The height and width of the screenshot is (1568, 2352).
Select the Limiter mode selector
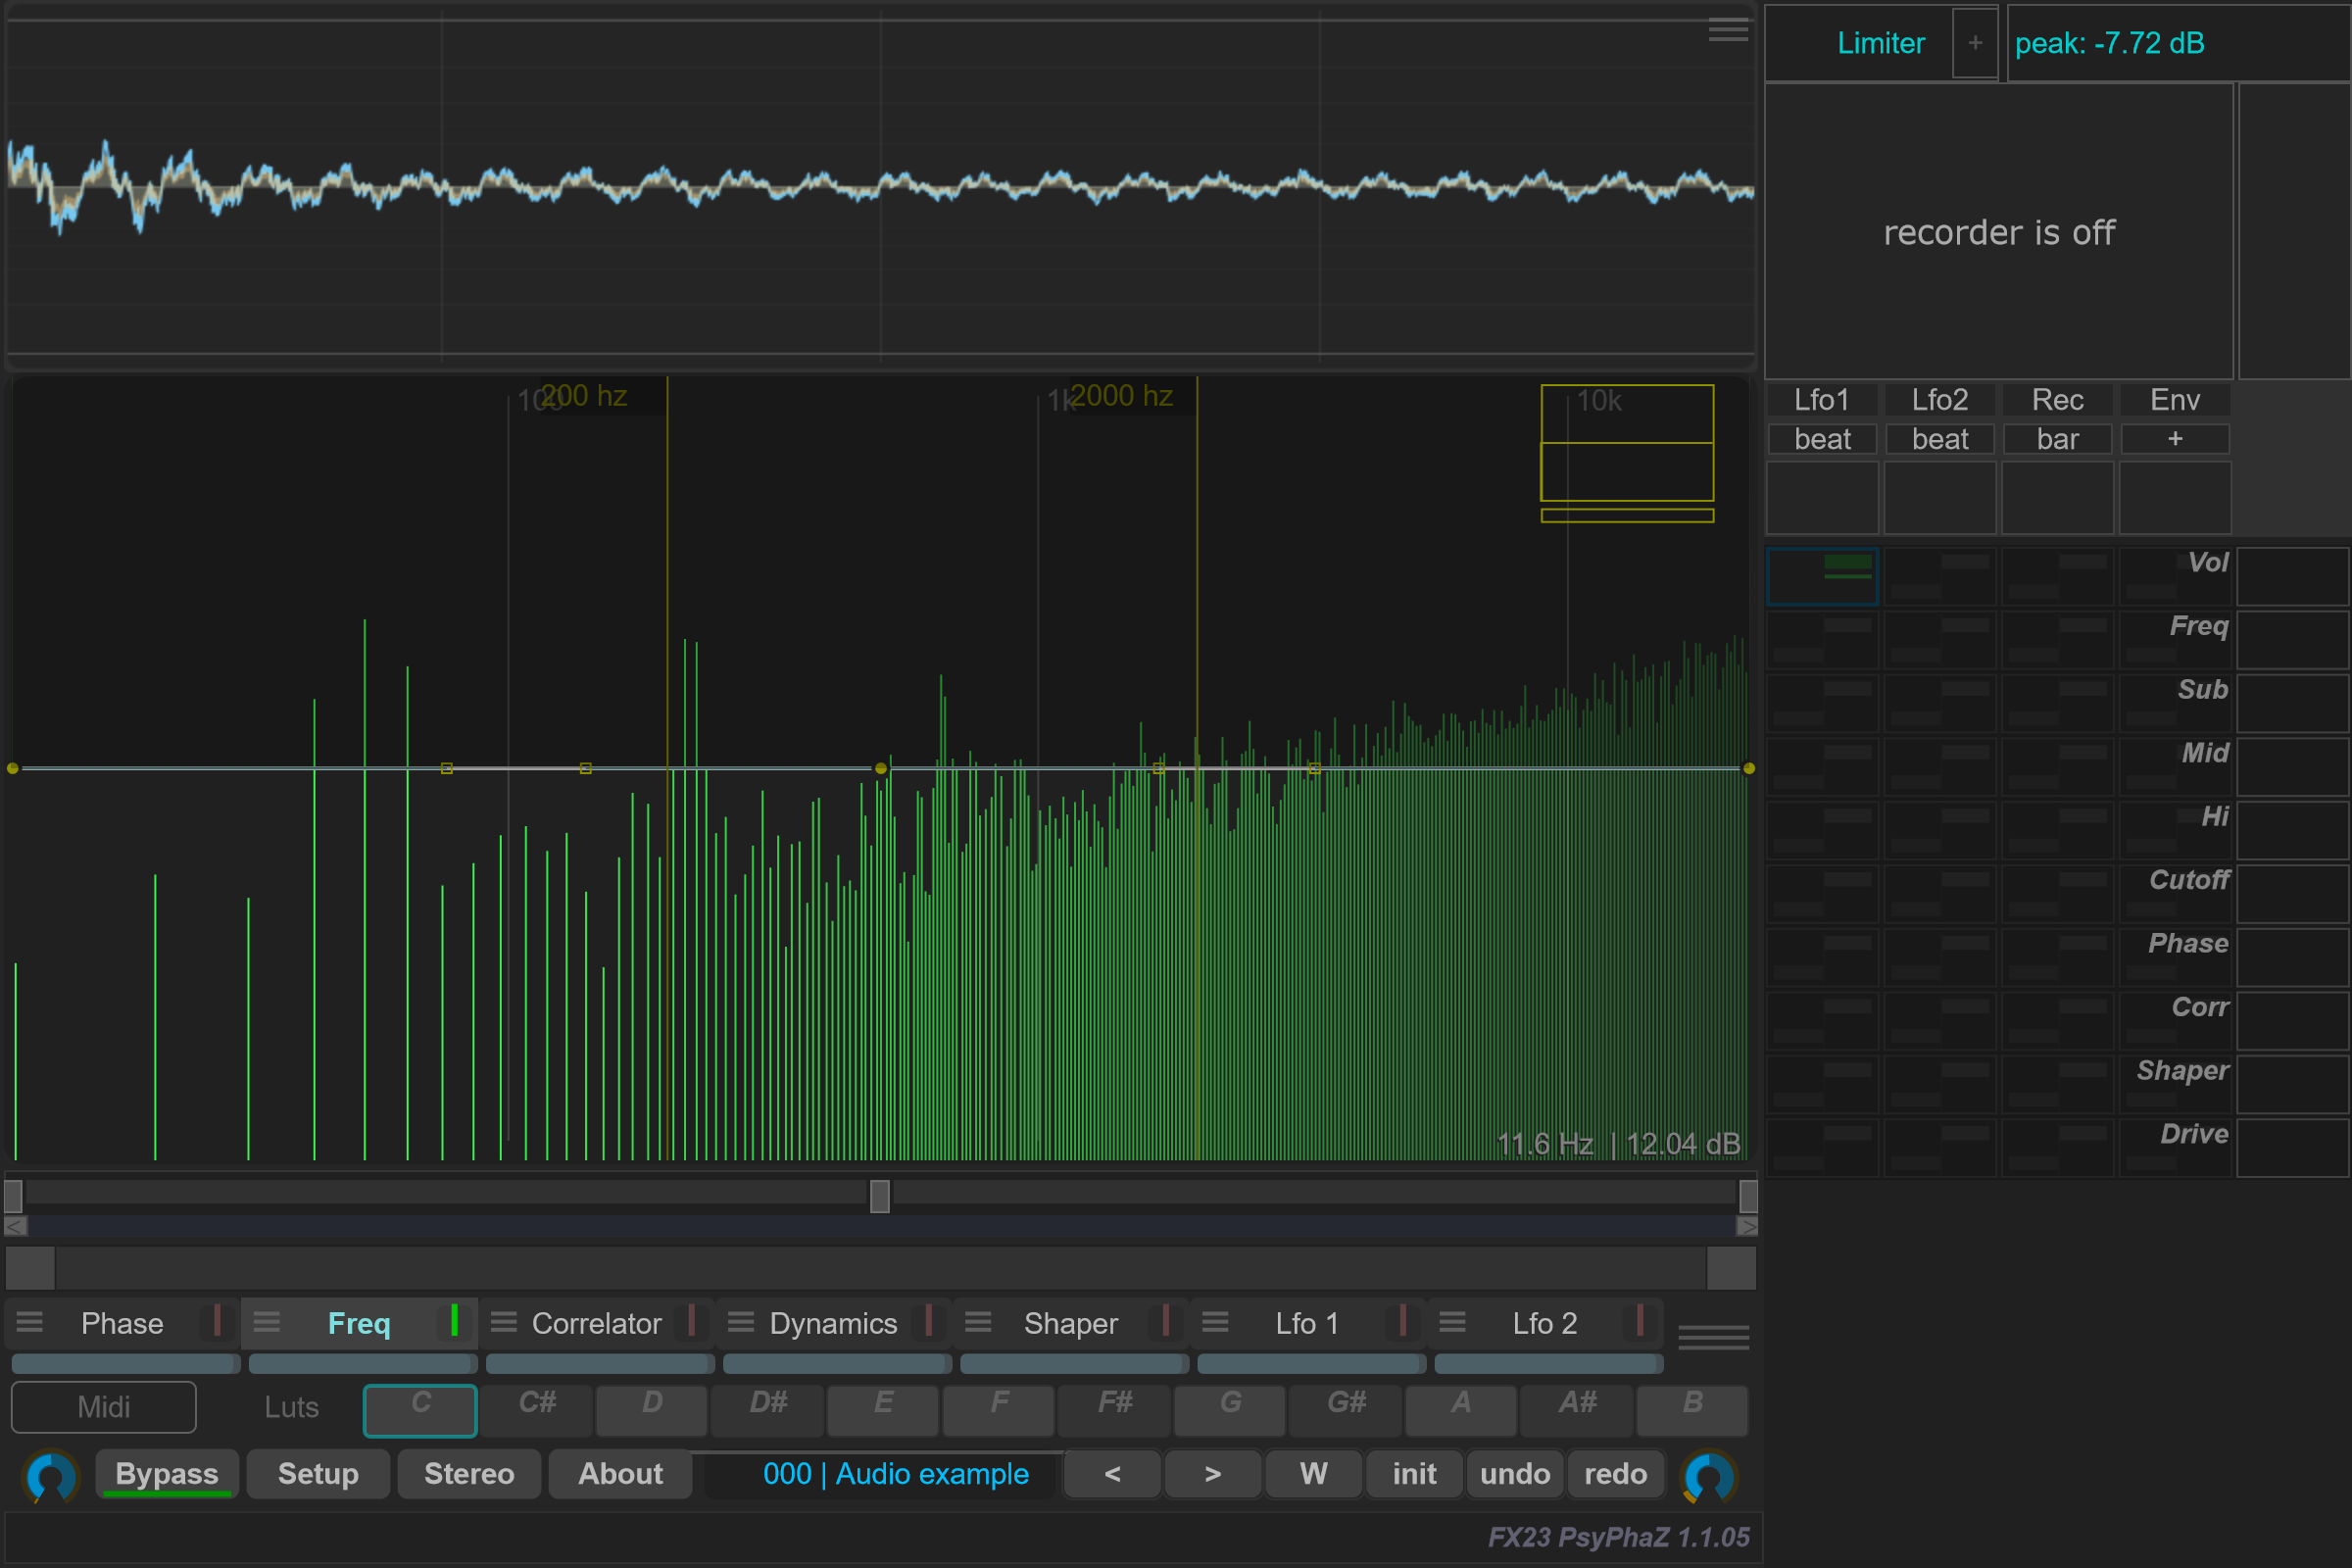pyautogui.click(x=1880, y=43)
